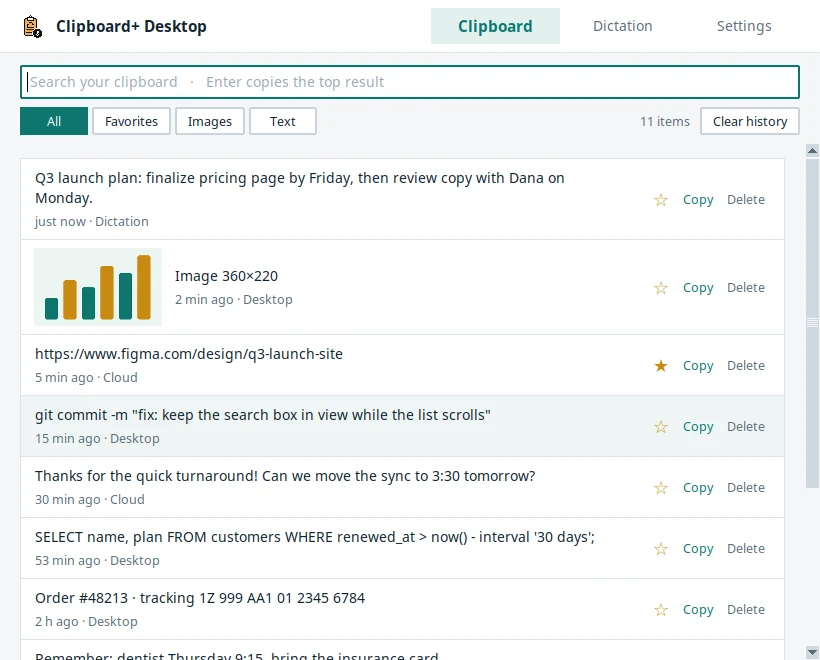This screenshot has height=660, width=820.
Task: Favorite the Q3 launch plan item
Action: coord(660,200)
